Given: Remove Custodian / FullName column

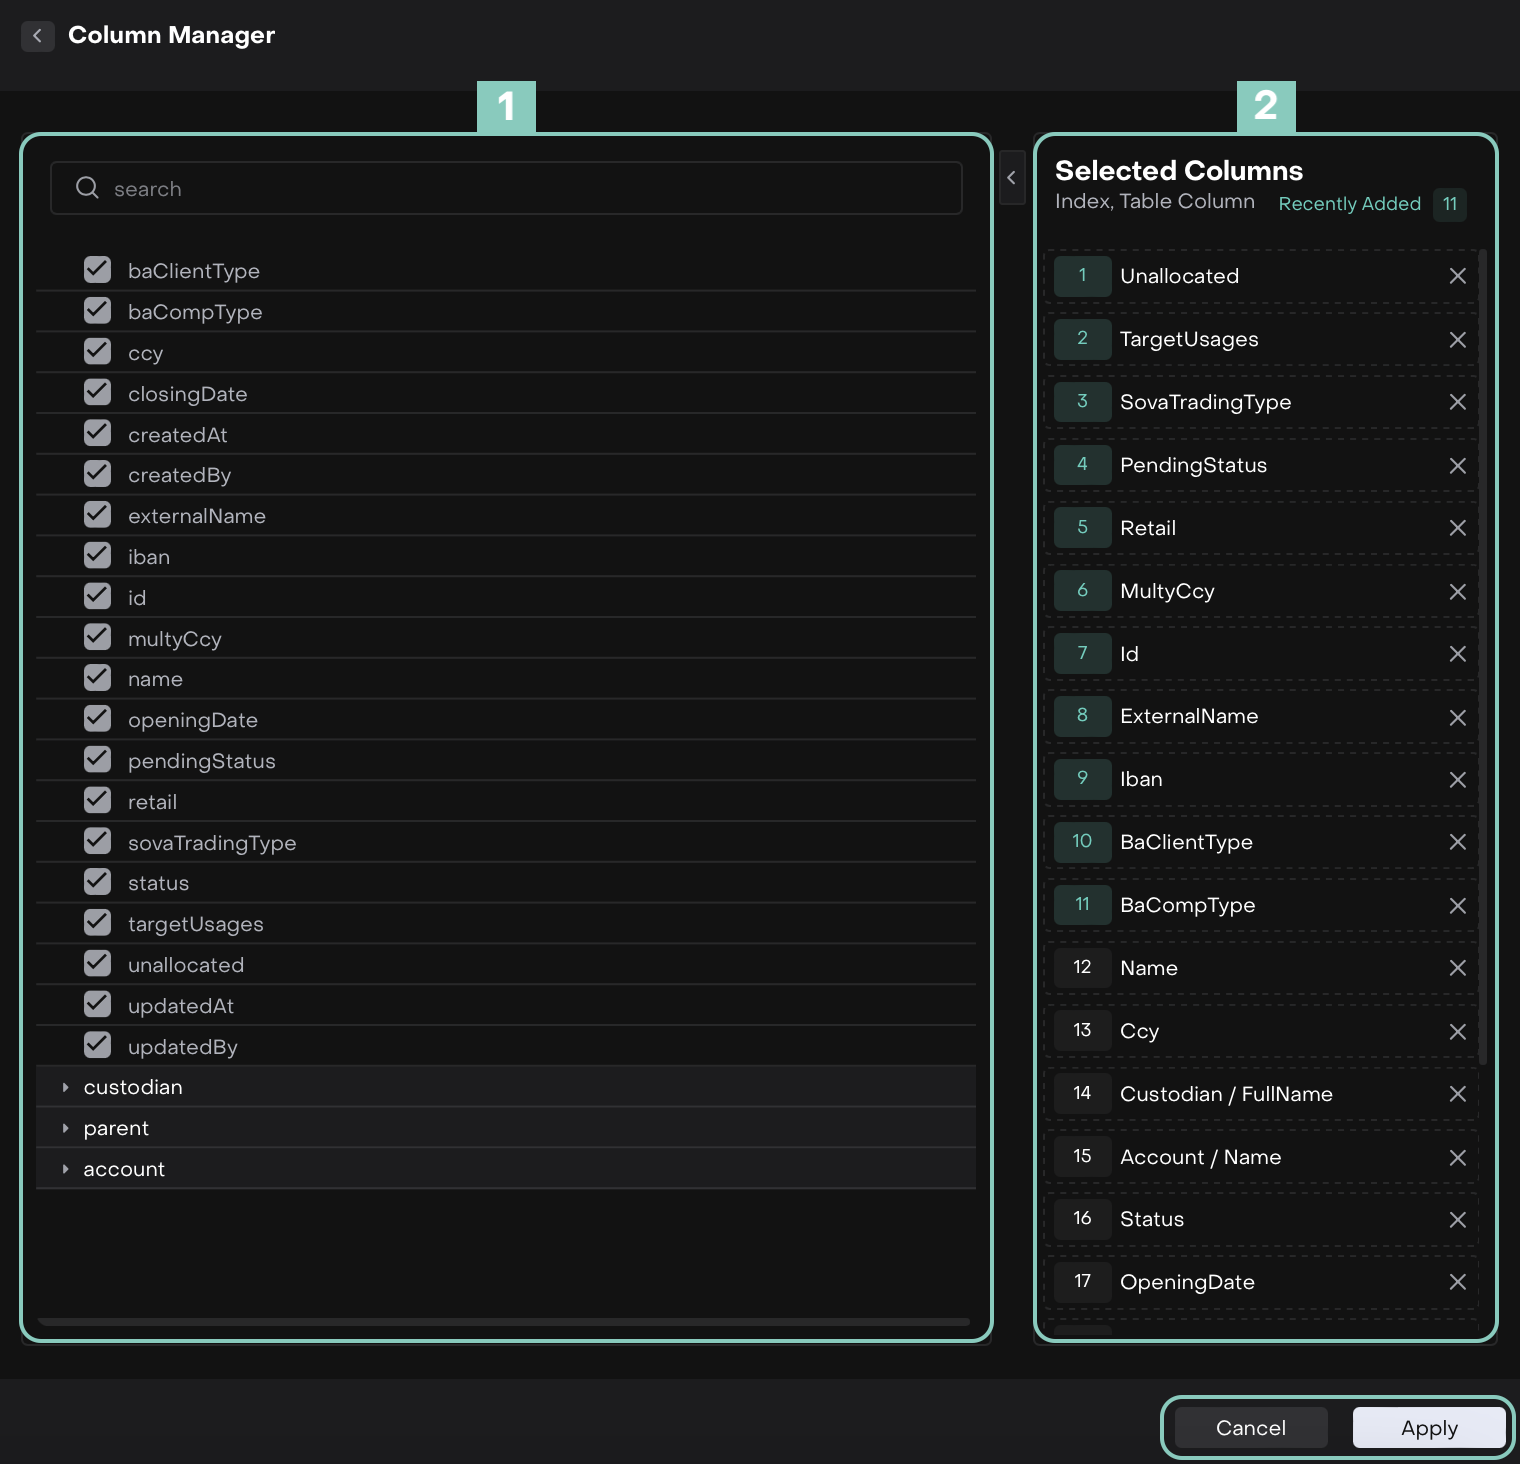Looking at the screenshot, I should (1457, 1094).
